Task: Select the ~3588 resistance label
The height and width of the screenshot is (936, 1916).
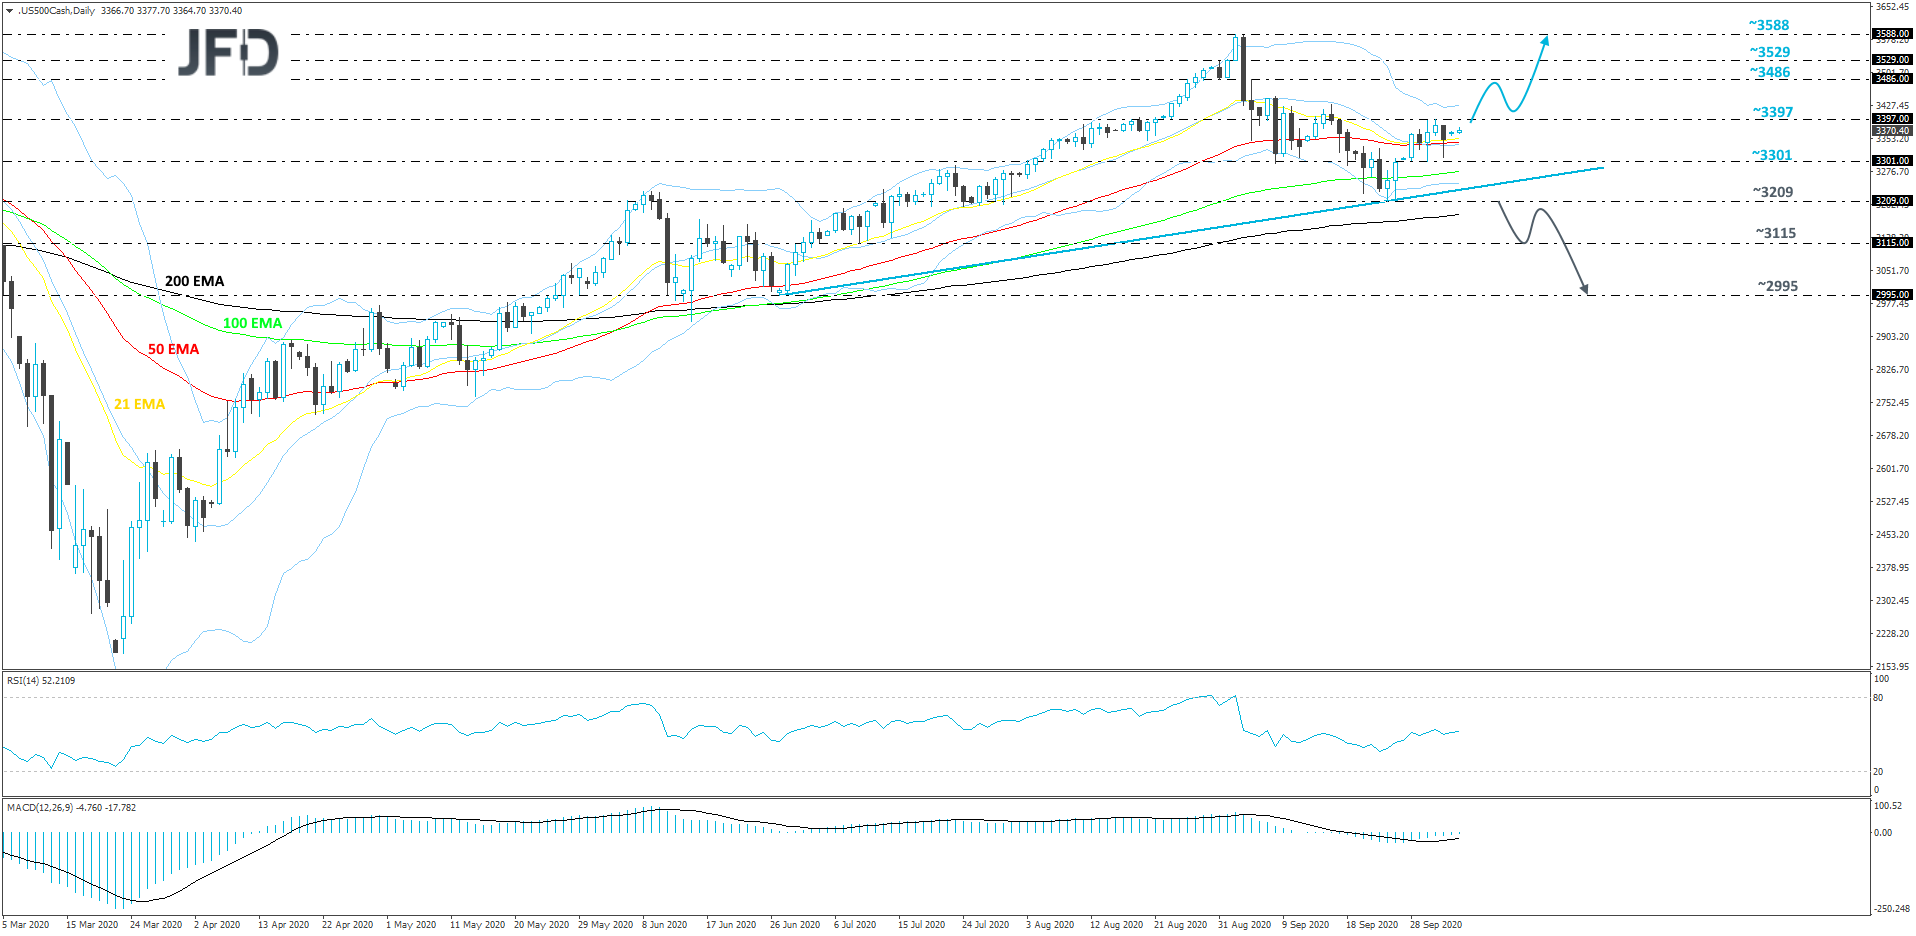Action: coord(1769,26)
